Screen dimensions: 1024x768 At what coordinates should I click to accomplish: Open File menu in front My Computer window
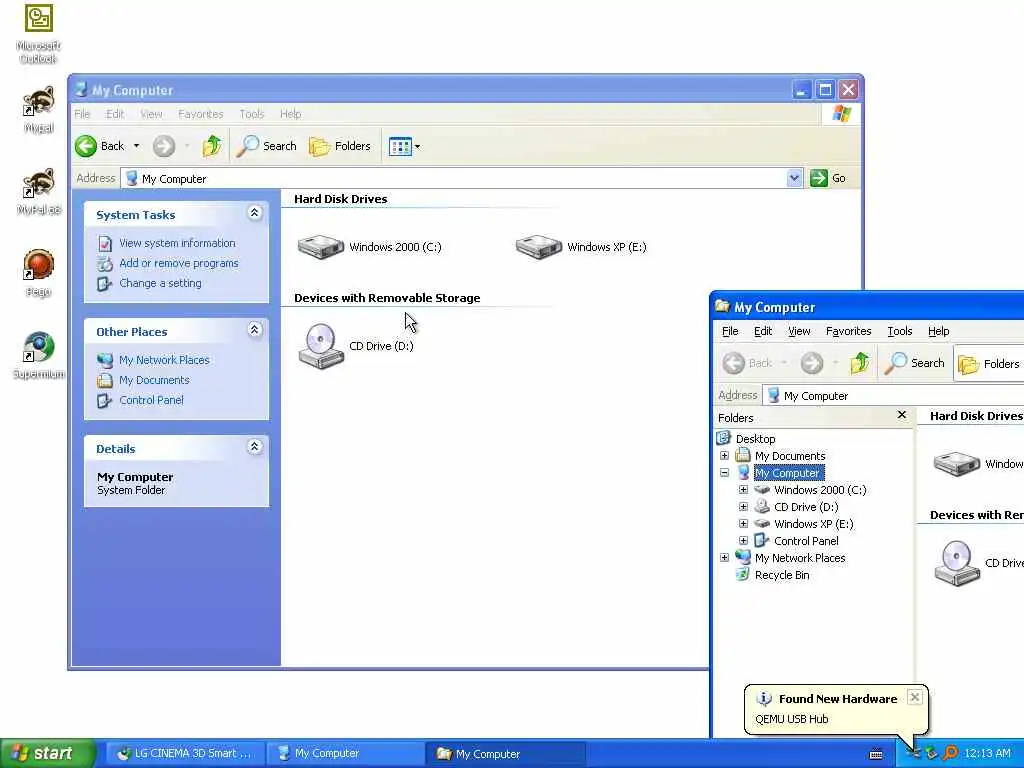coord(729,331)
